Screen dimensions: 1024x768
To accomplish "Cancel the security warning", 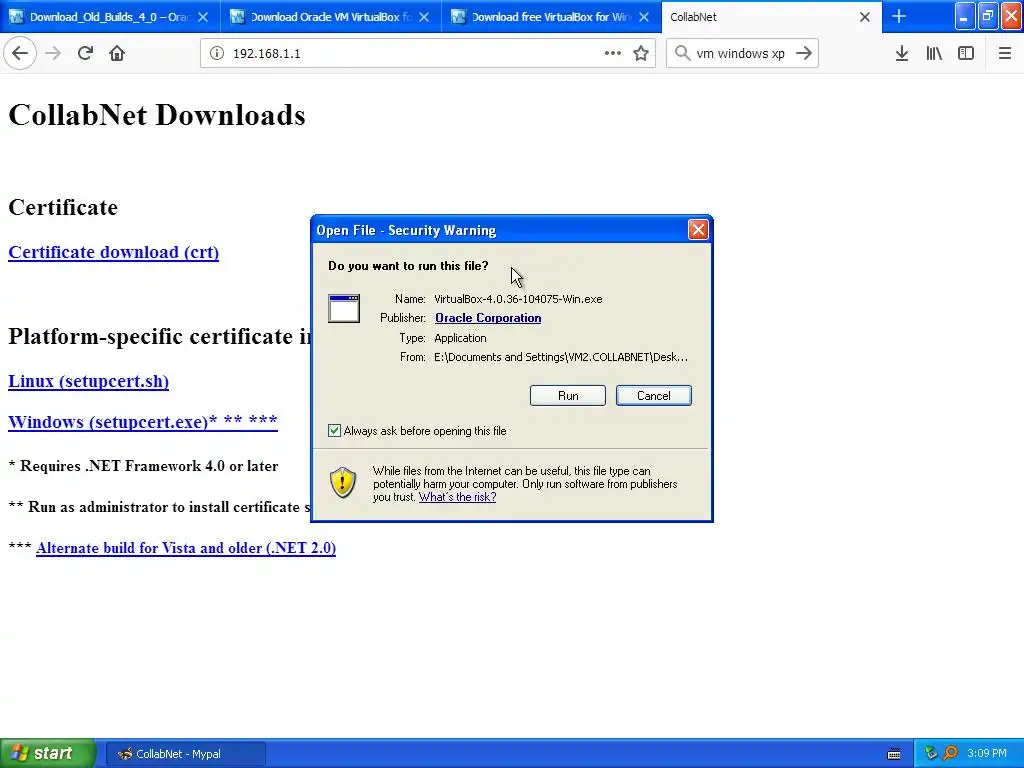I will [x=653, y=396].
